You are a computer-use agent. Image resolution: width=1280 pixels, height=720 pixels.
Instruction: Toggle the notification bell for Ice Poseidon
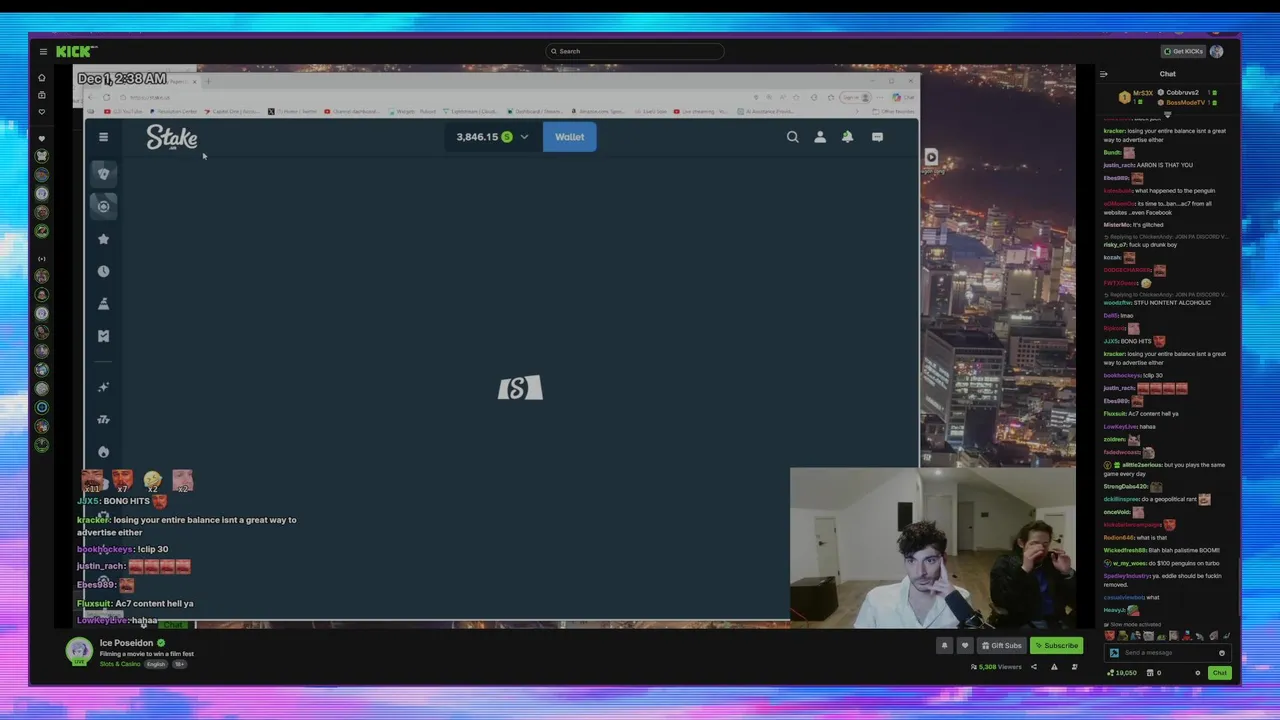[944, 645]
